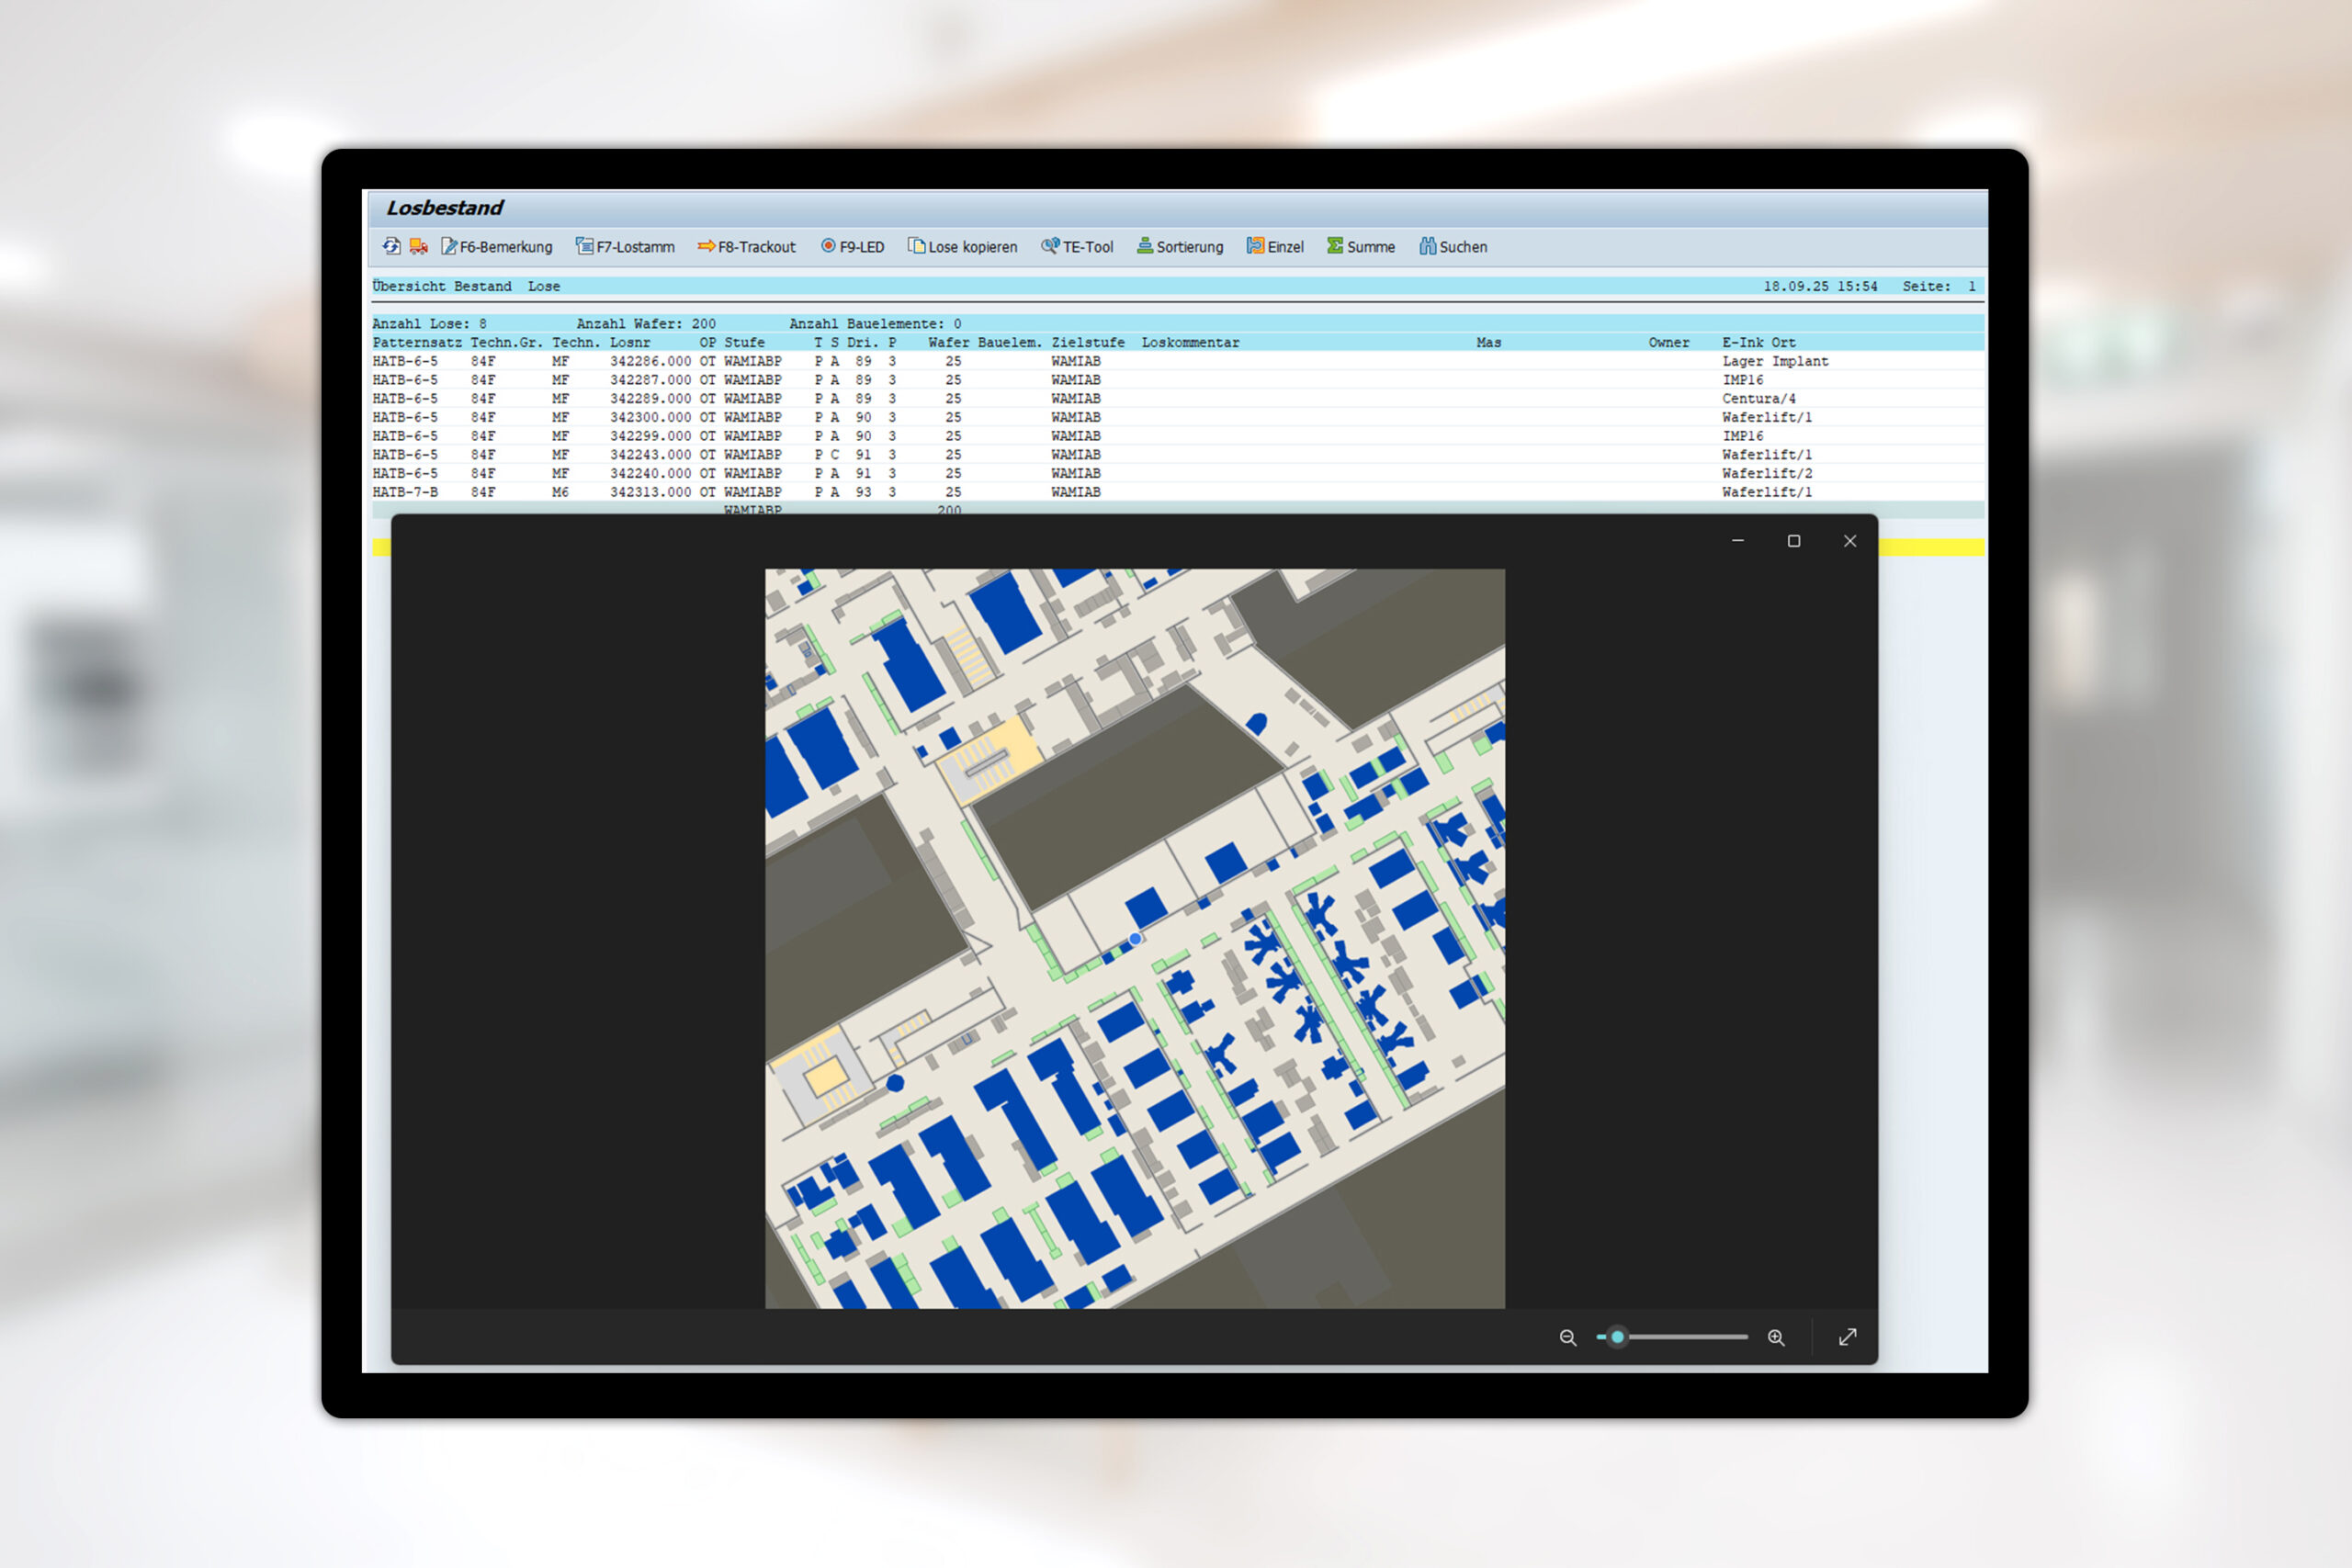This screenshot has height=1568, width=2352.
Task: Click the transport truck toolbar icon
Action: pos(419,246)
